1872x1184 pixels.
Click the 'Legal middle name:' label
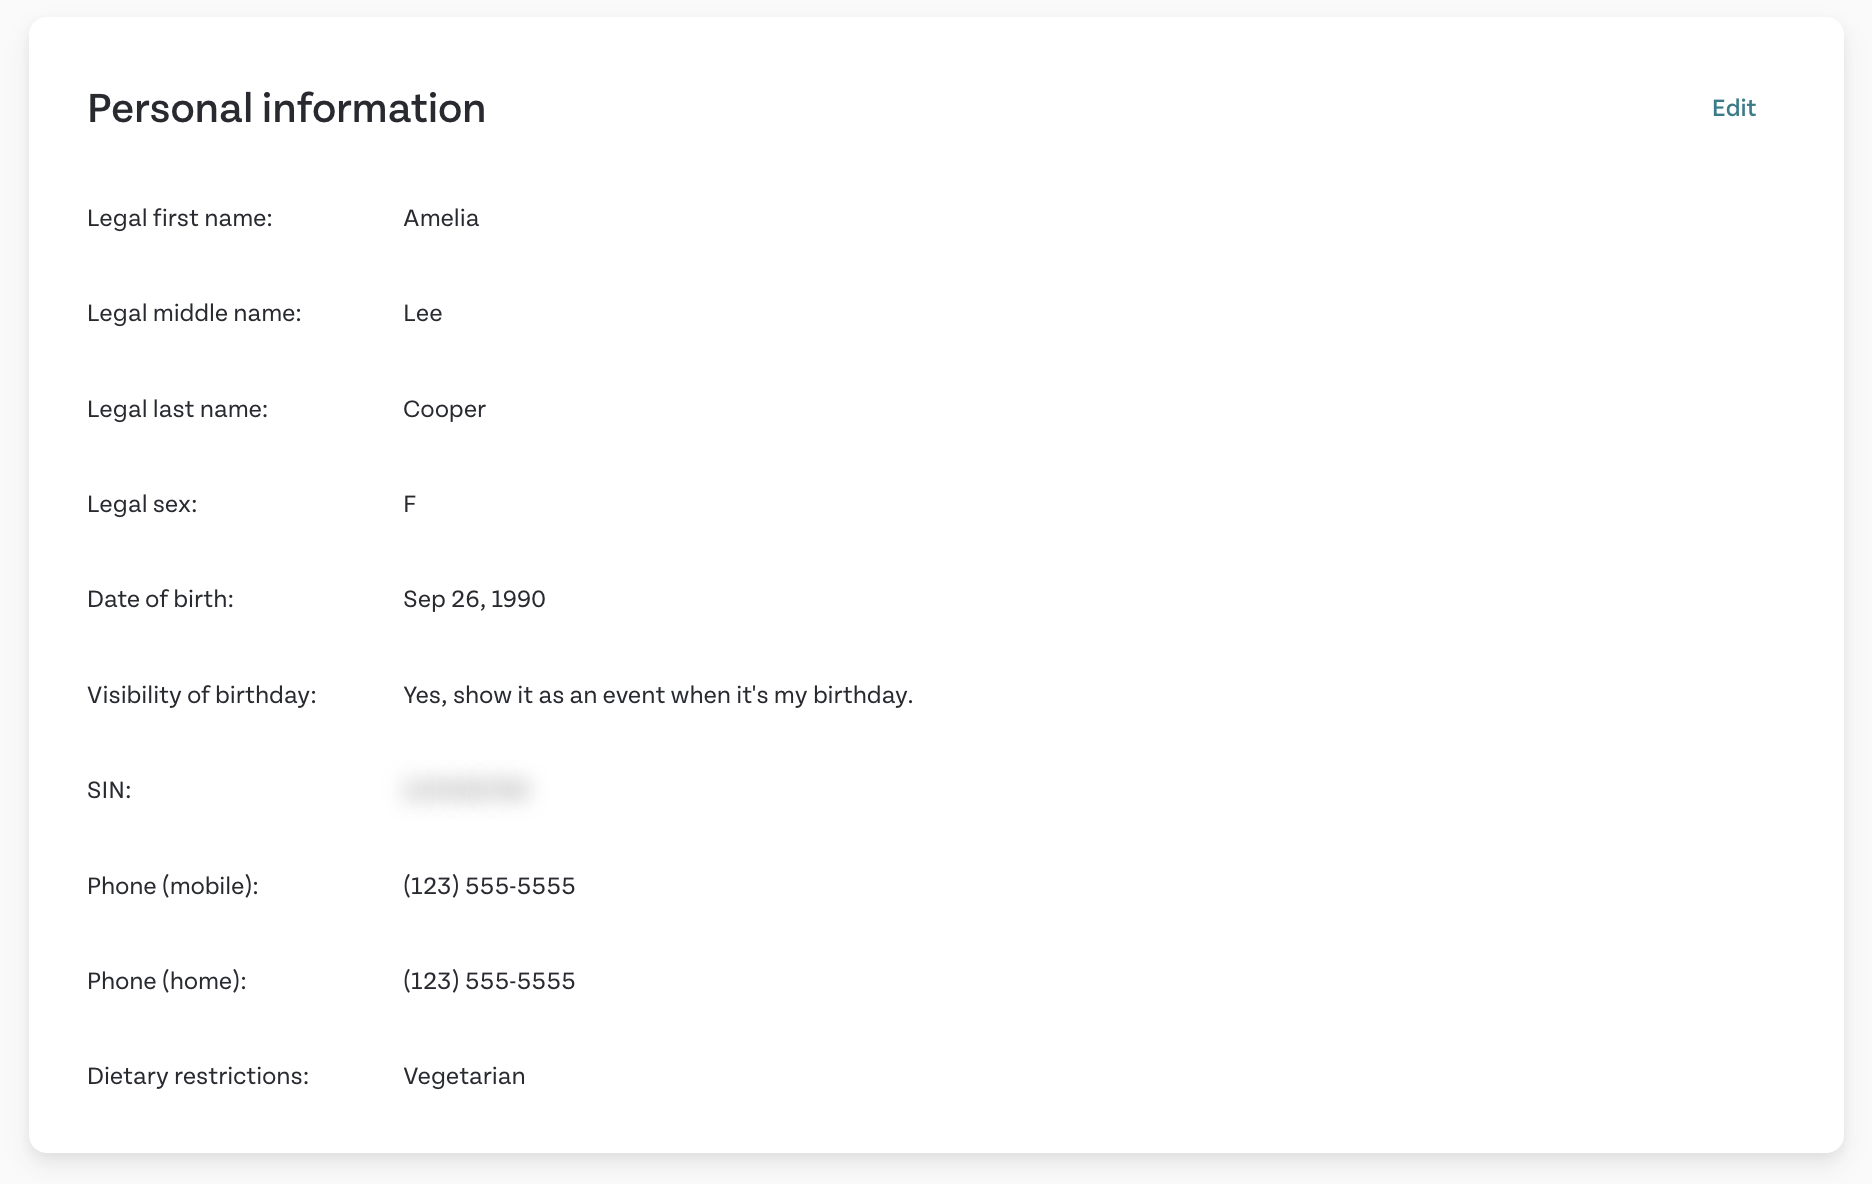[x=194, y=313]
